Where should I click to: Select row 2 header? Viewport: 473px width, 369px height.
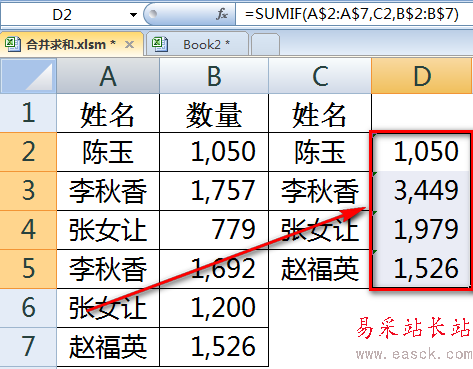[28, 152]
